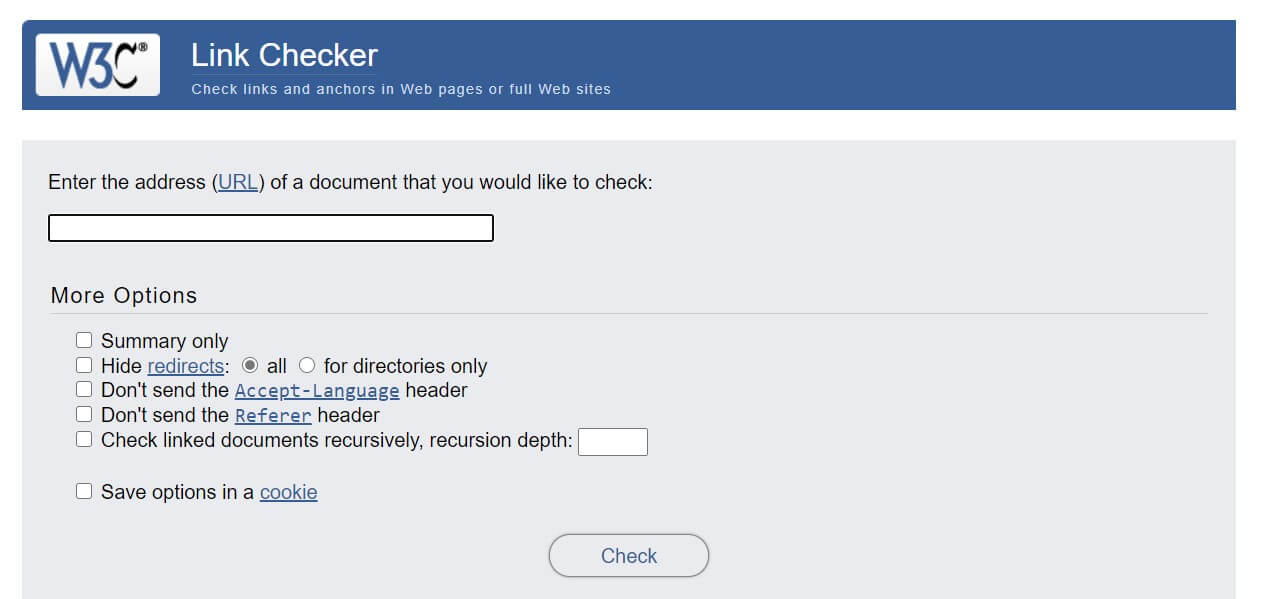The width and height of the screenshot is (1262, 599).
Task: Focus the document address input field
Action: click(271, 228)
